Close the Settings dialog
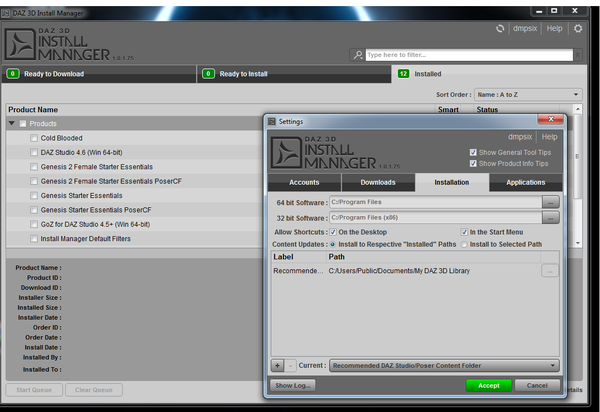Image resolution: width=600 pixels, height=412 pixels. click(550, 119)
